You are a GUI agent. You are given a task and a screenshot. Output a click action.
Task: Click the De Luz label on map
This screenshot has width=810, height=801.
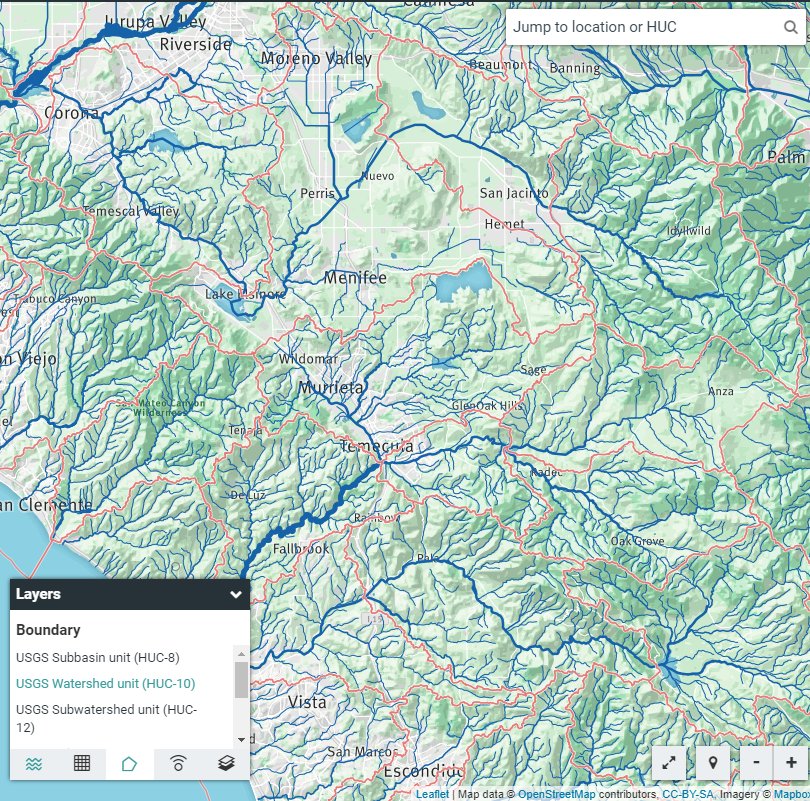tap(247, 495)
